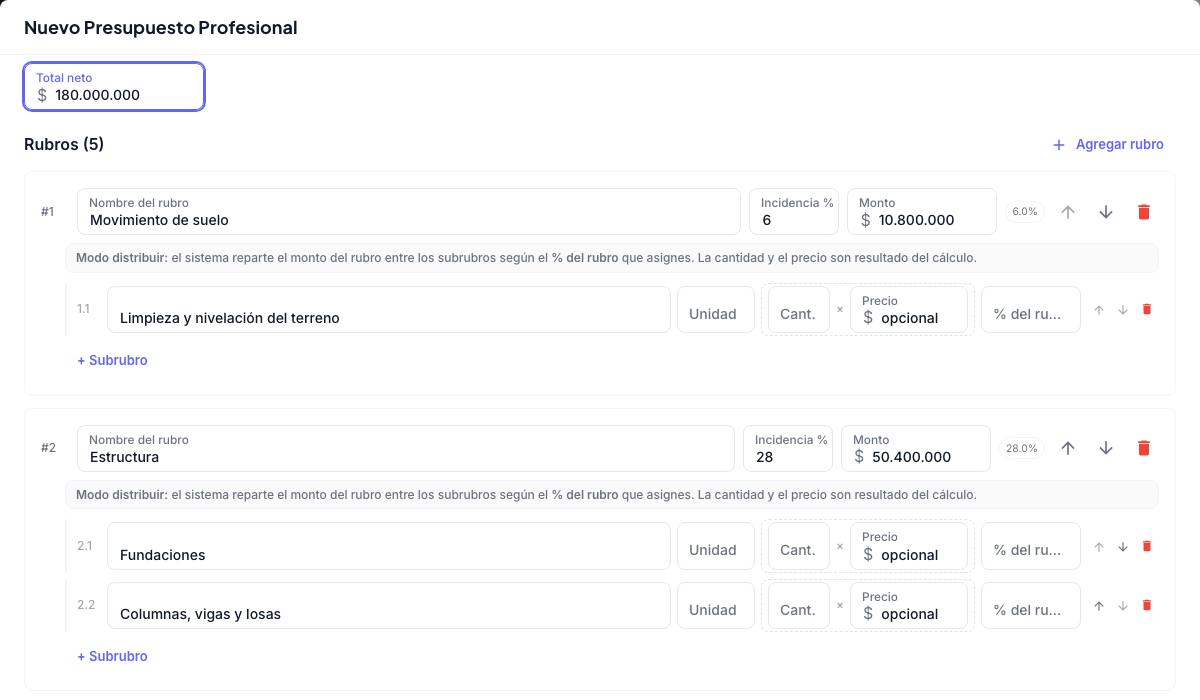The height and width of the screenshot is (700, 1200).
Task: Set Cant. for Columnas, vigas y losas
Action: click(799, 606)
